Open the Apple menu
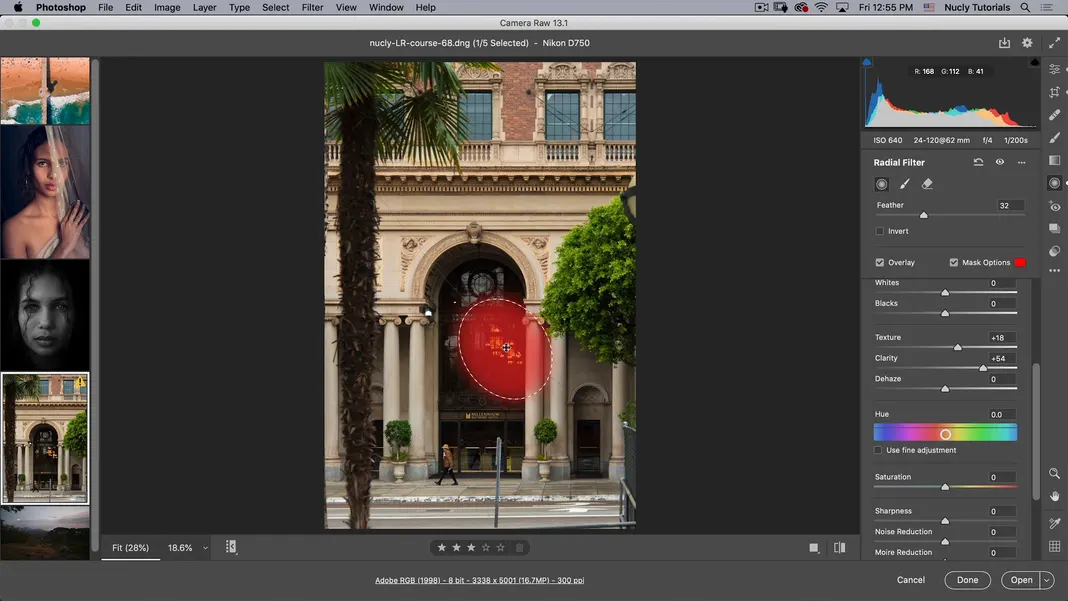 click(x=18, y=7)
